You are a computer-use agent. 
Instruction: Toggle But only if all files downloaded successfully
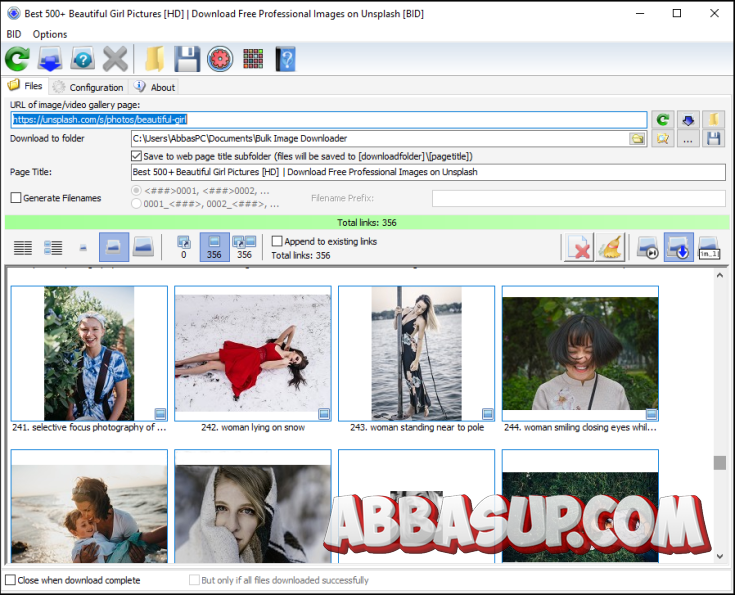click(194, 580)
